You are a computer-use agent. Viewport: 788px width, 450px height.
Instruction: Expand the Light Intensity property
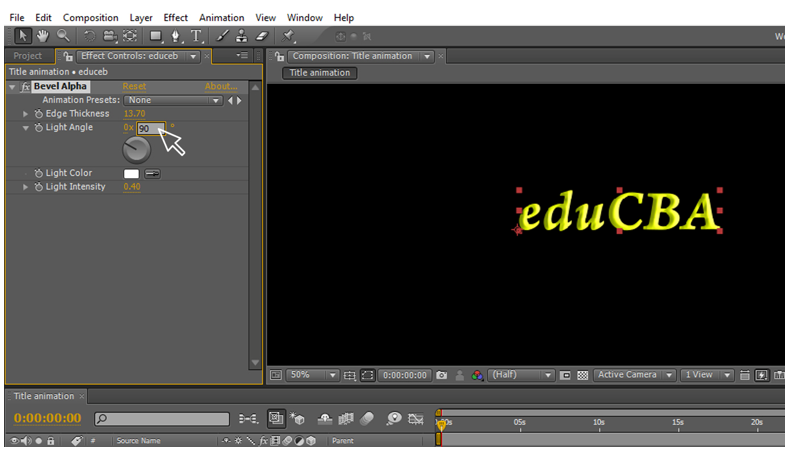click(25, 187)
